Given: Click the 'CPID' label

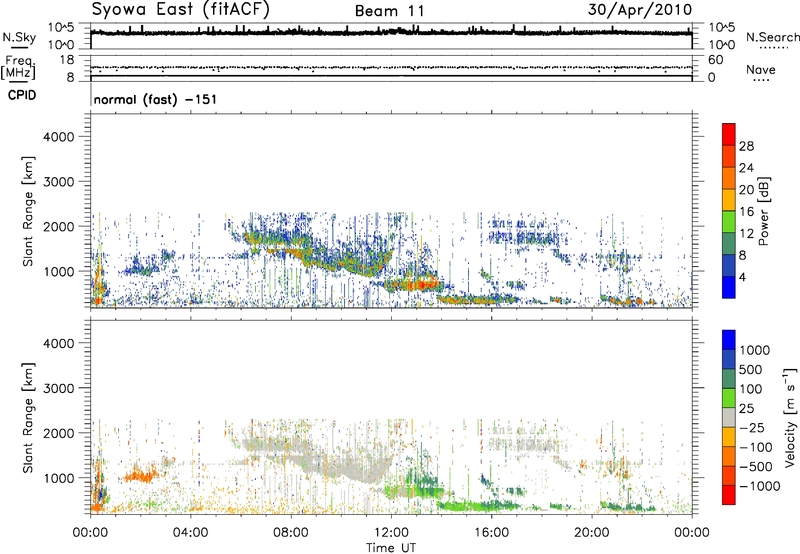Looking at the screenshot, I should click(22, 95).
